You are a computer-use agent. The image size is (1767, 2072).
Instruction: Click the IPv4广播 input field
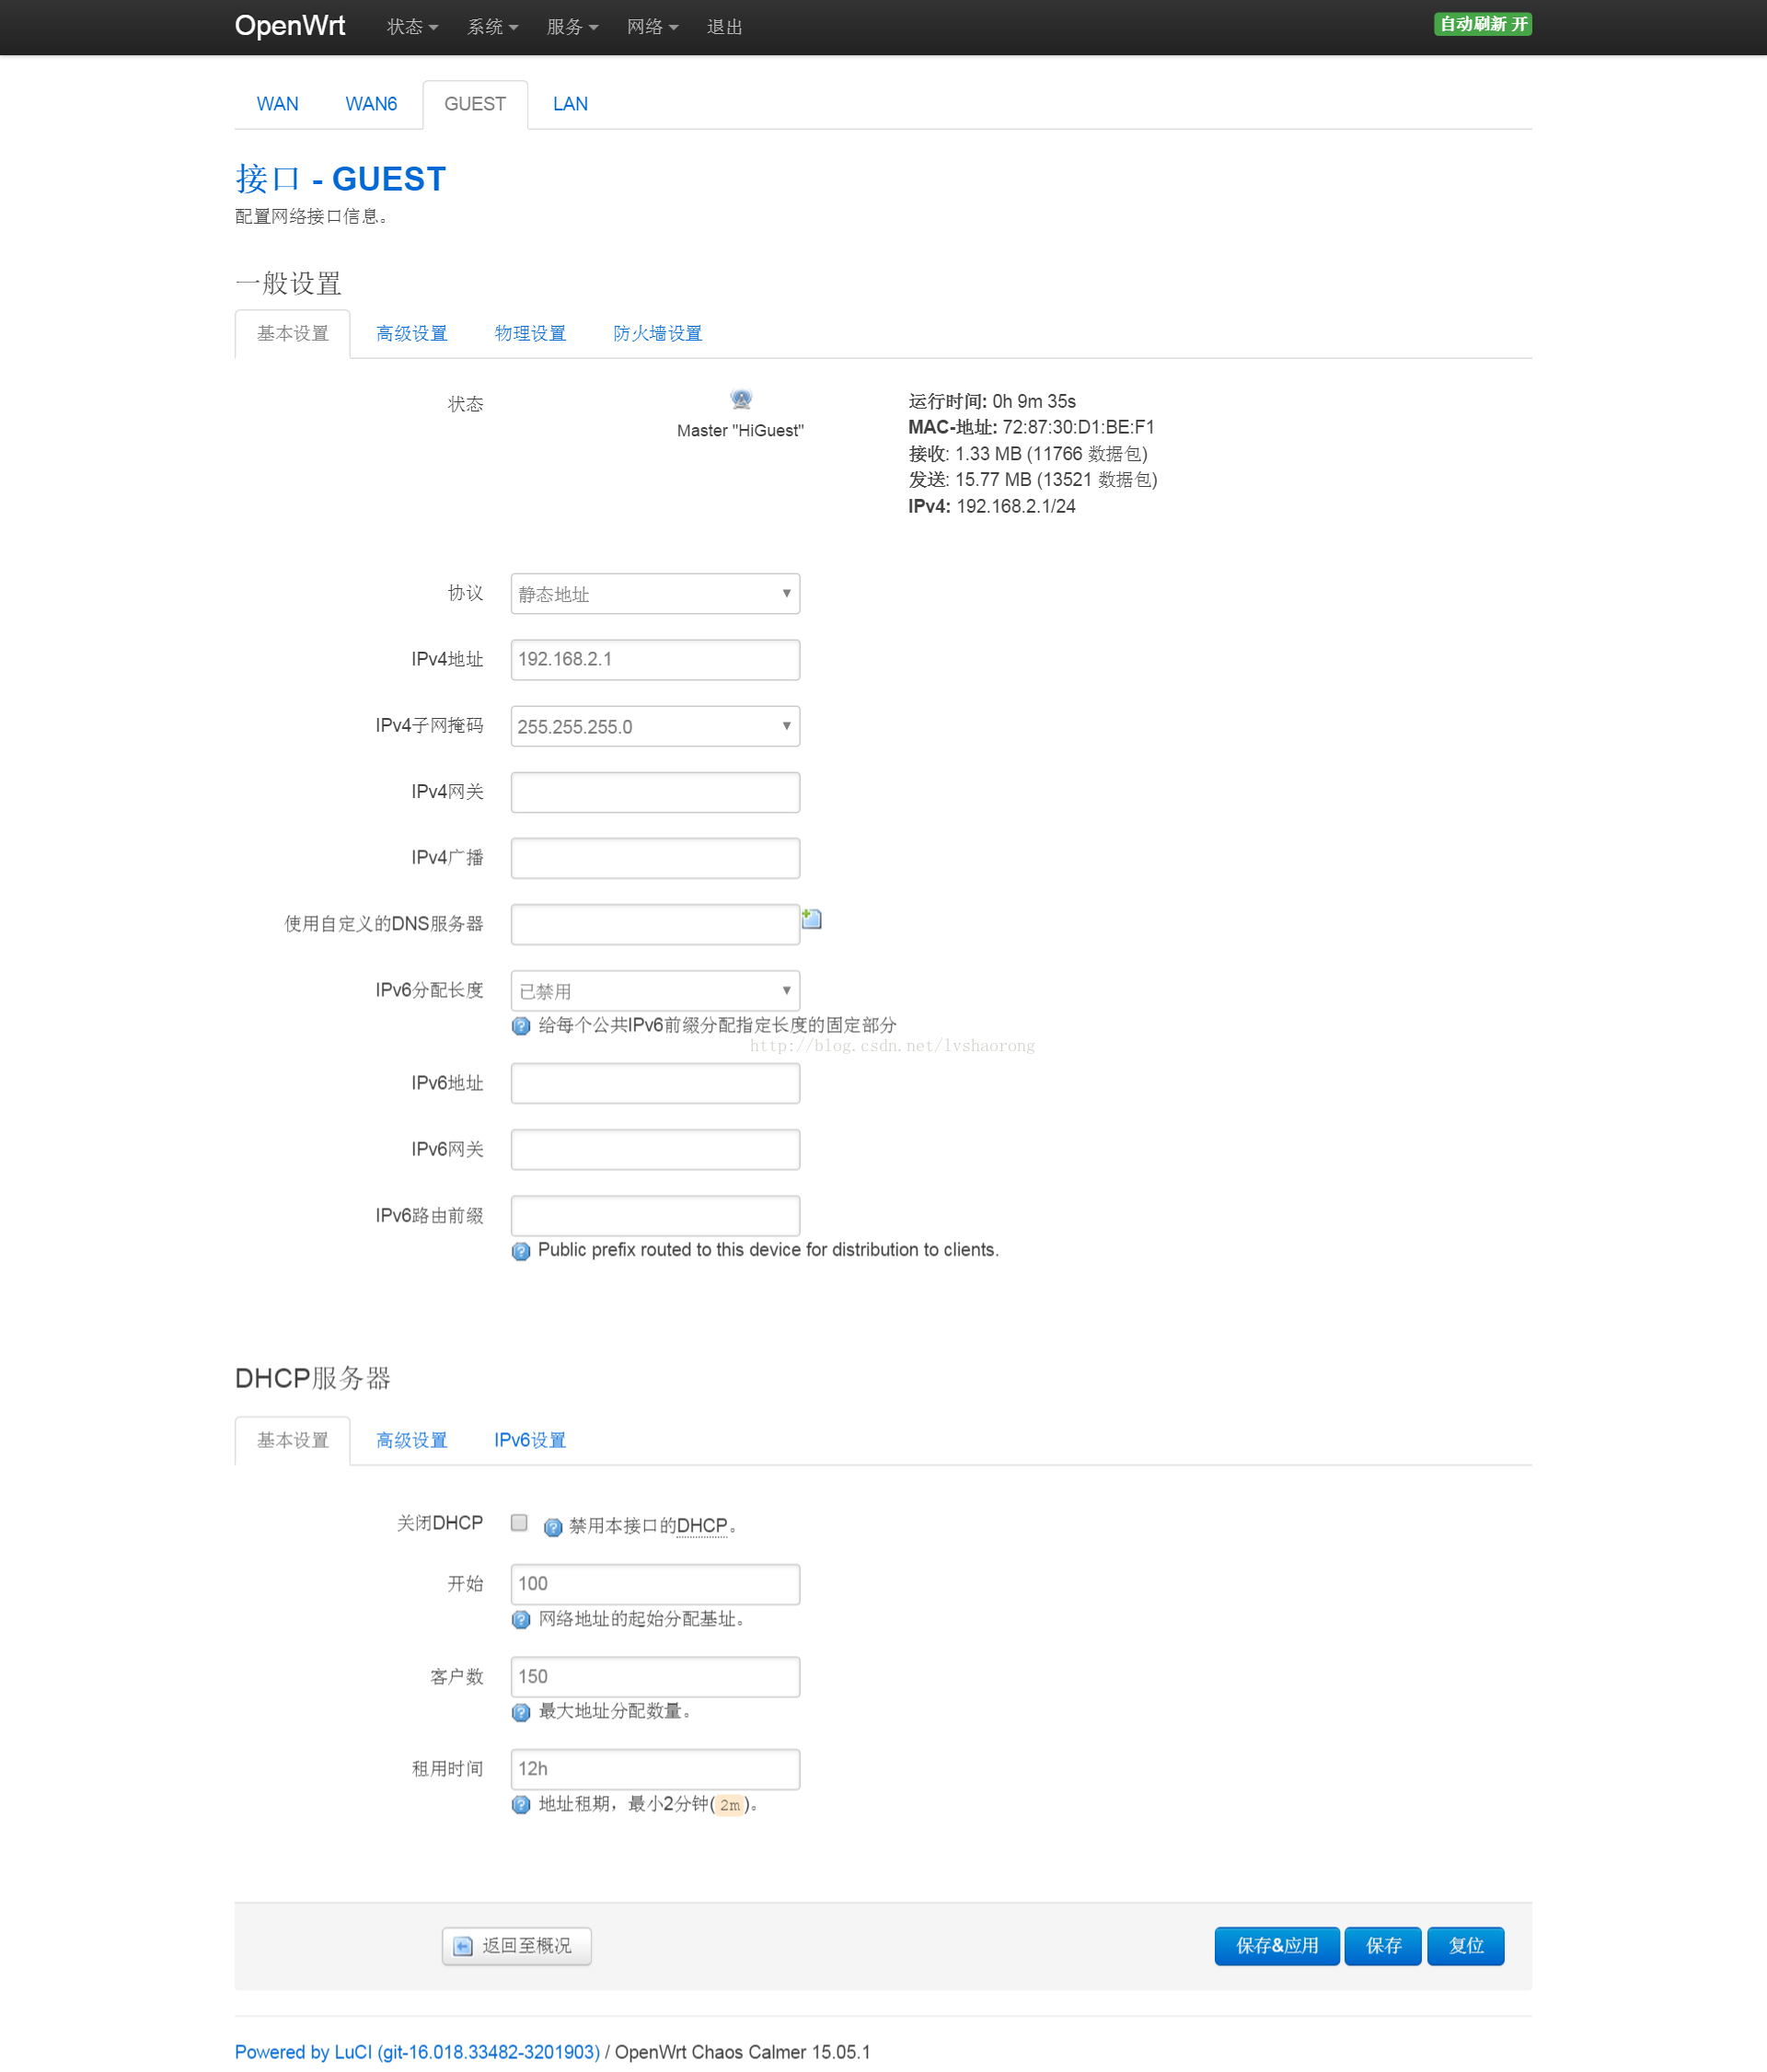(655, 858)
